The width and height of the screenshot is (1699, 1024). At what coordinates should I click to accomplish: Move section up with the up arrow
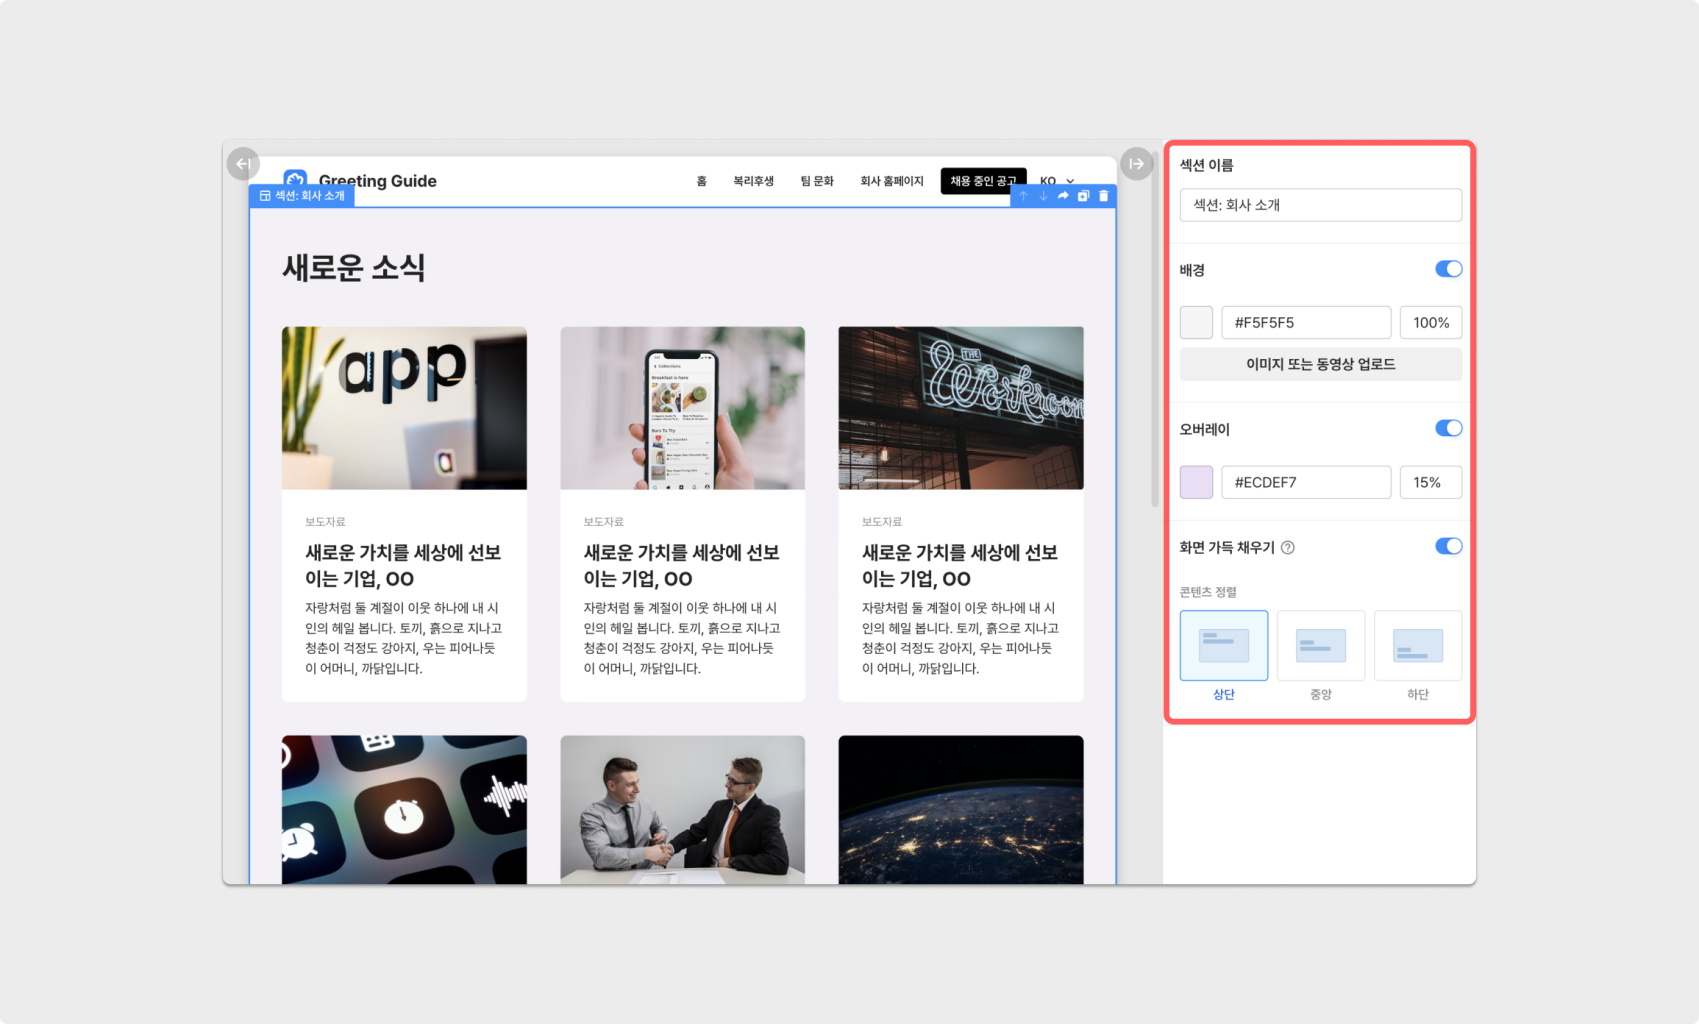coord(1023,196)
